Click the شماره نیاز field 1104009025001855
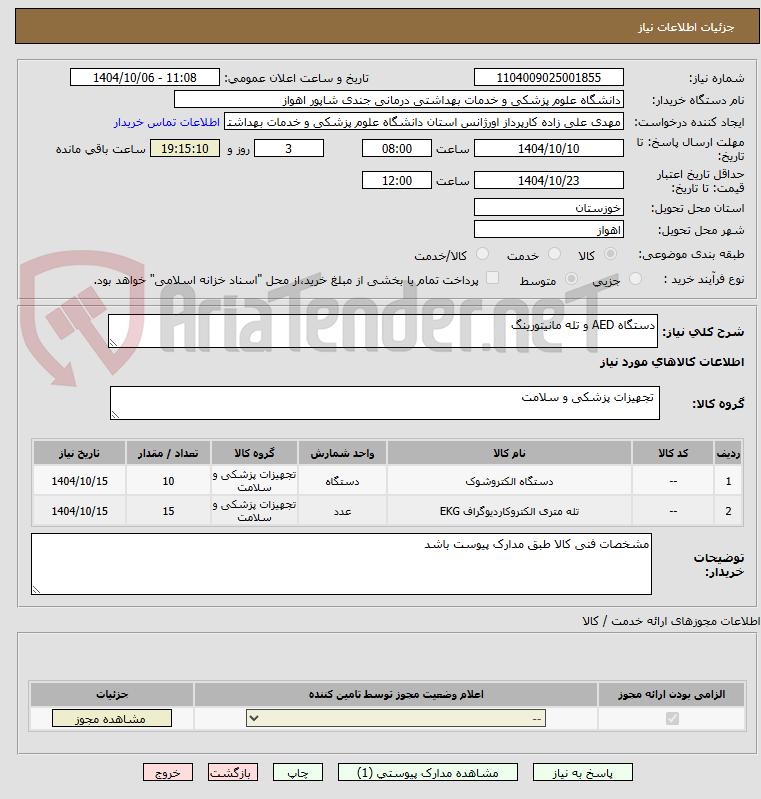This screenshot has width=761, height=799. coord(548,77)
